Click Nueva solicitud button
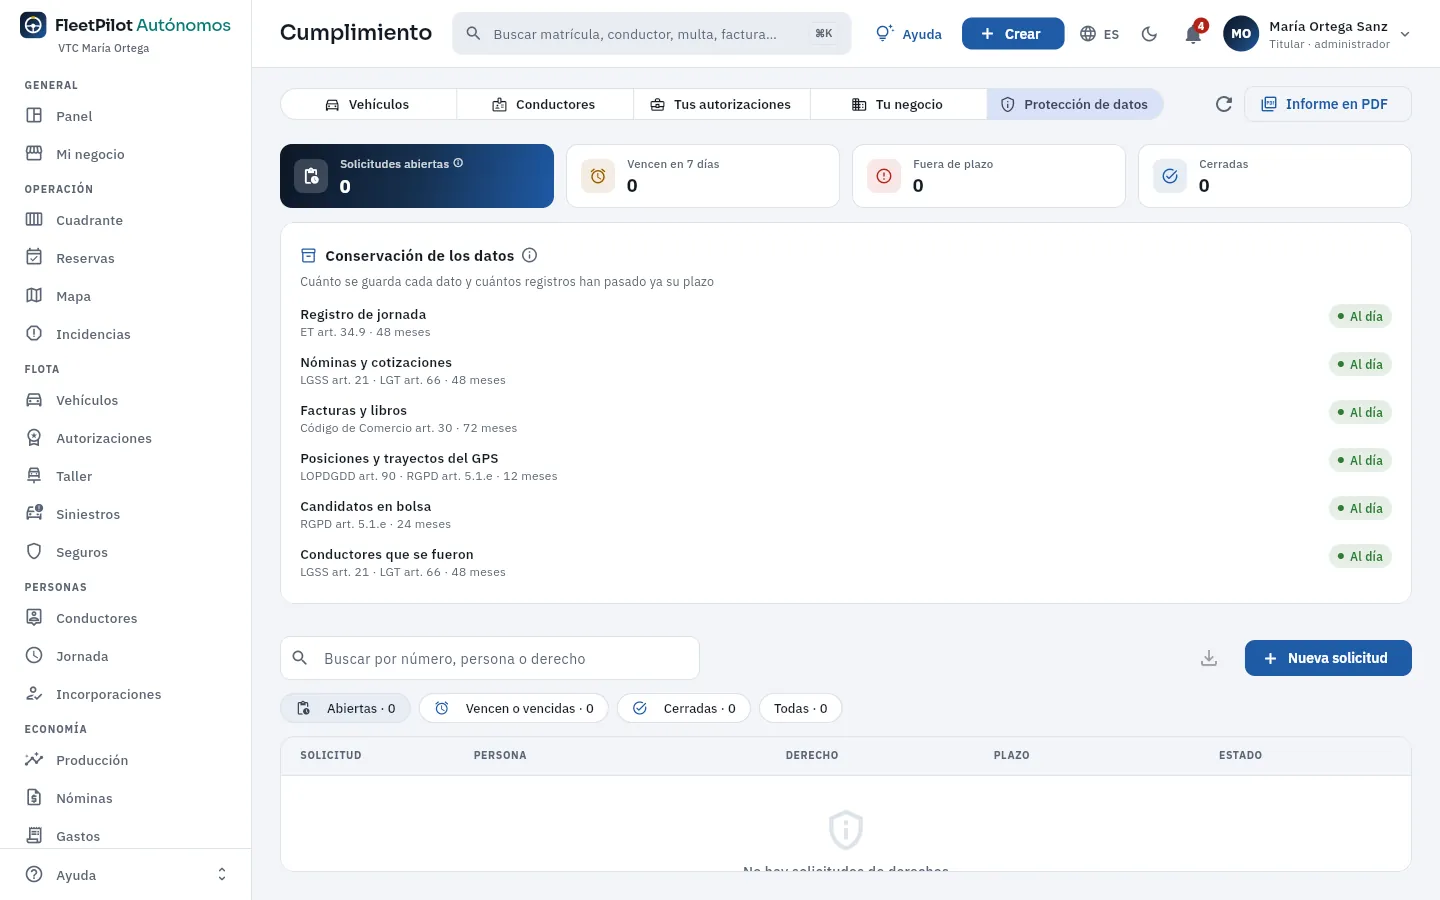The height and width of the screenshot is (900, 1440). [1328, 658]
